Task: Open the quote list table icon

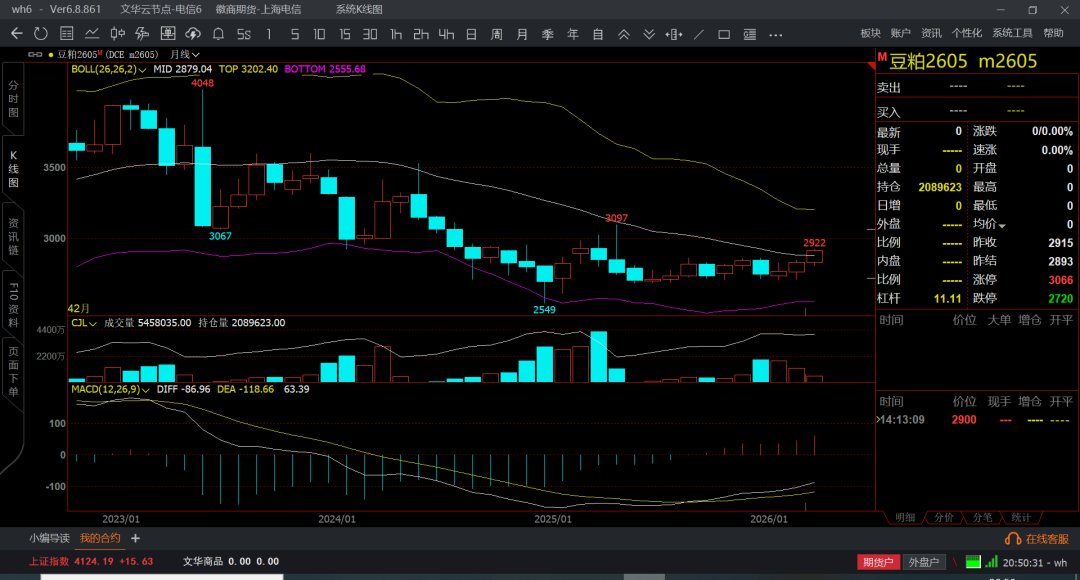Action: pyautogui.click(x=66, y=34)
